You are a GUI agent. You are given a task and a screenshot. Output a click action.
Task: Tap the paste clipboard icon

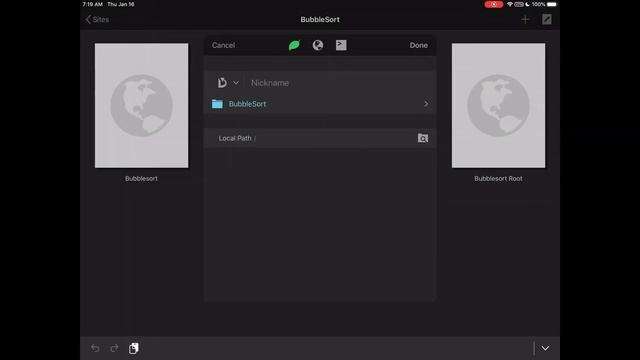point(133,348)
